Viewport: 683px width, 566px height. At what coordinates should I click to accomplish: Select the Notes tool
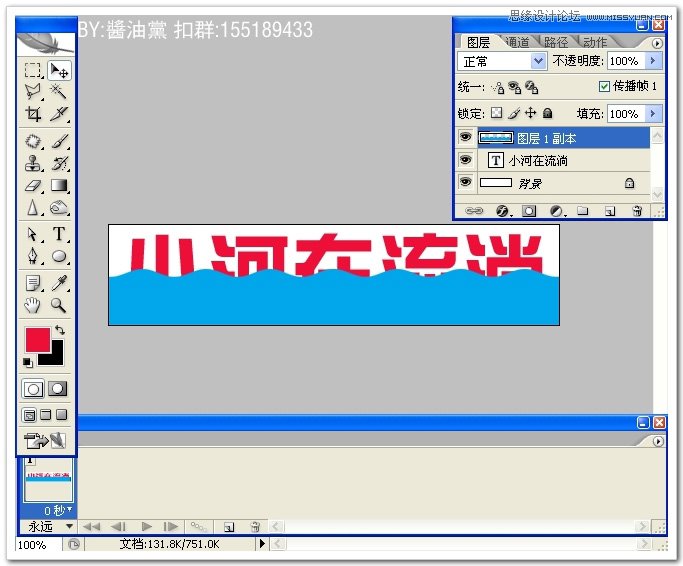pos(33,283)
